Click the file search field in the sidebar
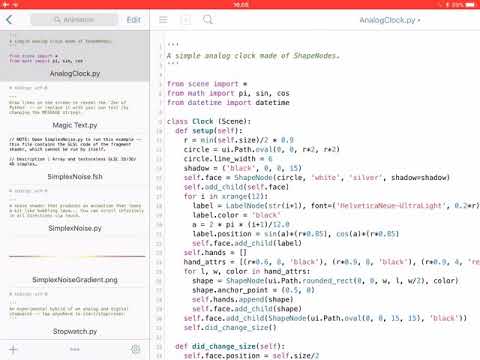Viewport: 480px width, 360px height. pyautogui.click(x=74, y=20)
